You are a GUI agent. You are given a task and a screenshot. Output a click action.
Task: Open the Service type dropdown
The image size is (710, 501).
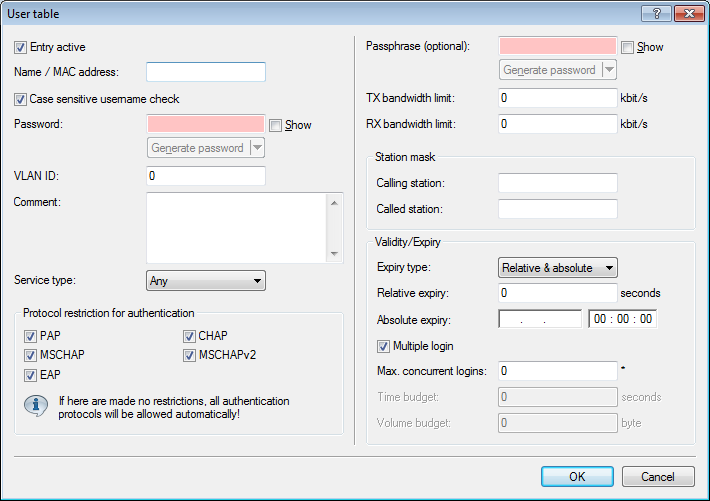click(205, 281)
